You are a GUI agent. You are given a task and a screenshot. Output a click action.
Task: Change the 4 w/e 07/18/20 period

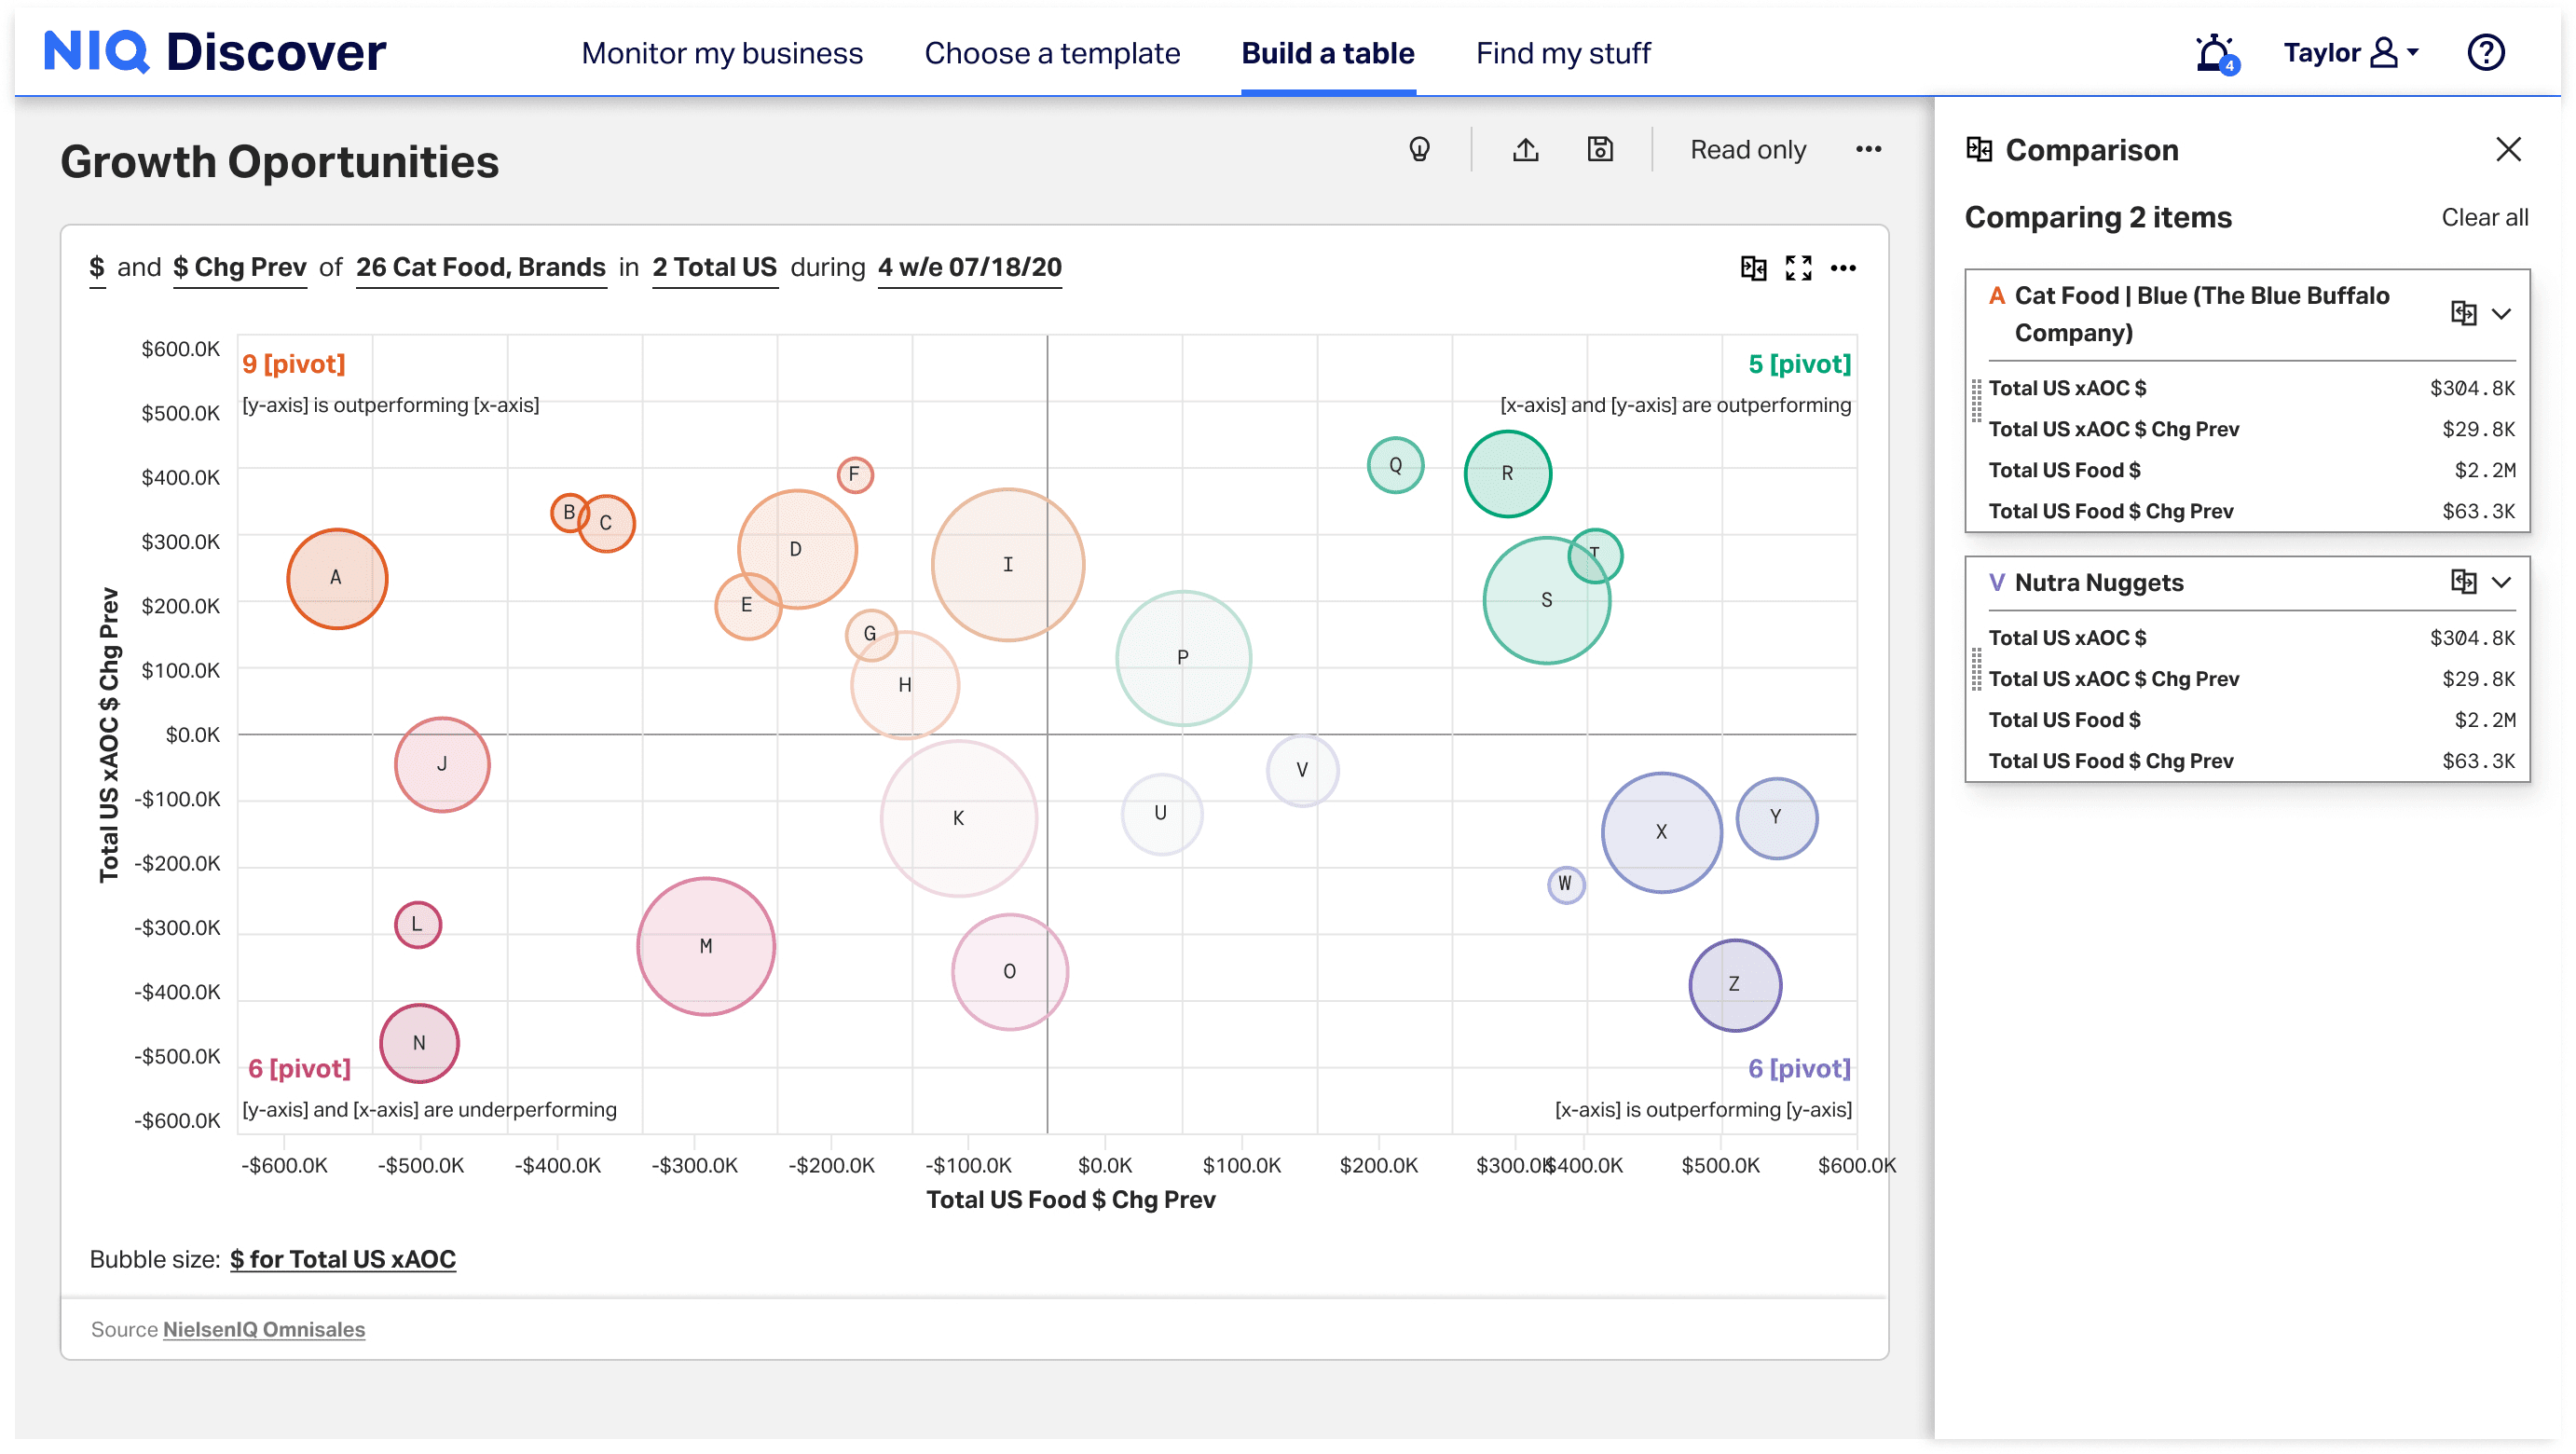pos(969,268)
